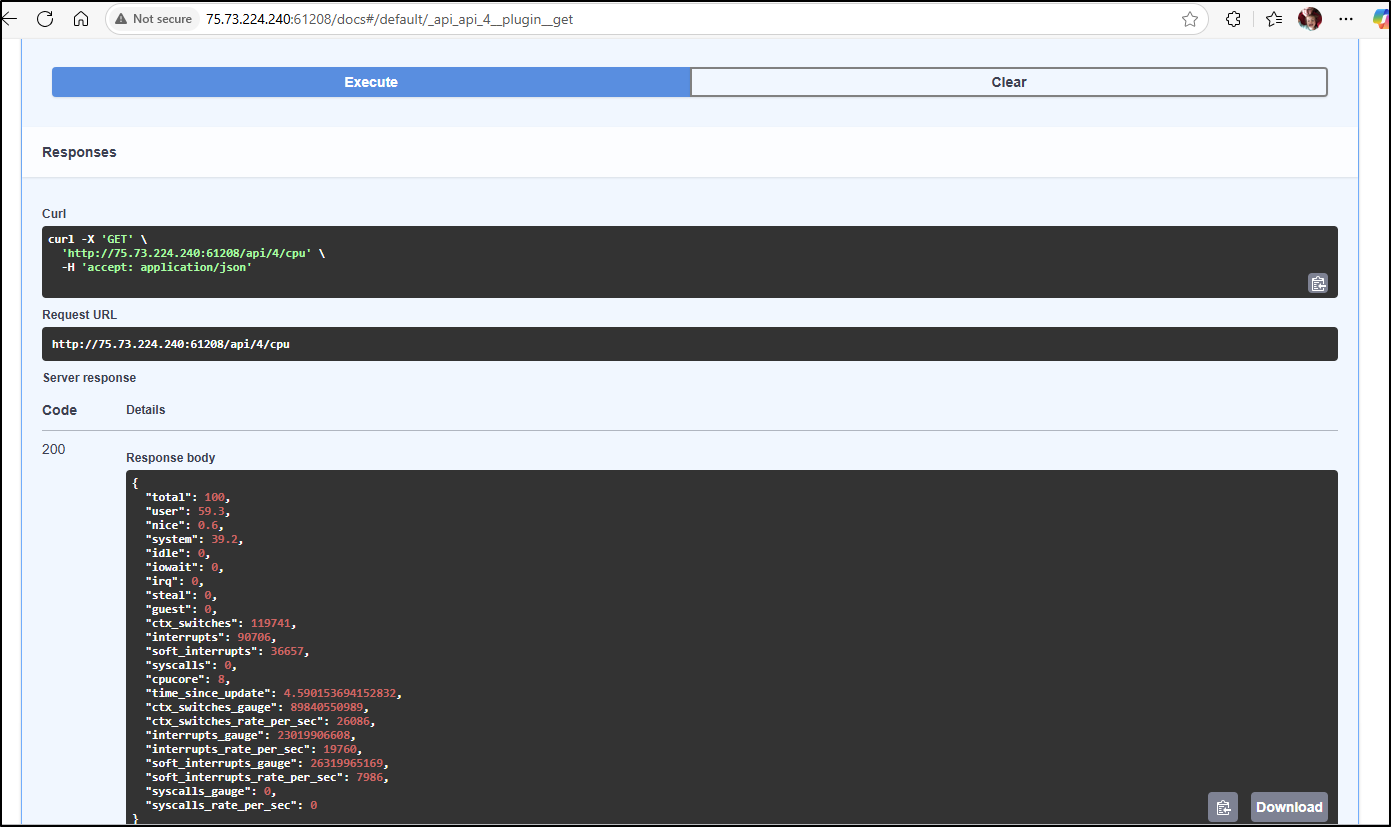Open the Favorites list icon
This screenshot has height=827, width=1391.
pyautogui.click(x=1274, y=19)
